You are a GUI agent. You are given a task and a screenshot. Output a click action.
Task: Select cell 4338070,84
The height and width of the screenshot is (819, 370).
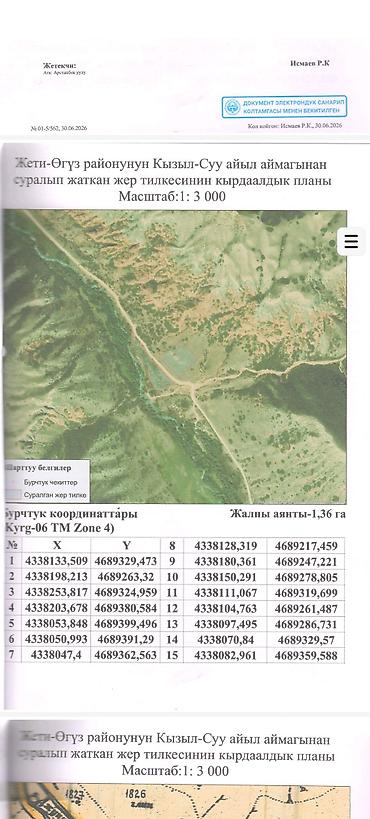[x=225, y=640]
